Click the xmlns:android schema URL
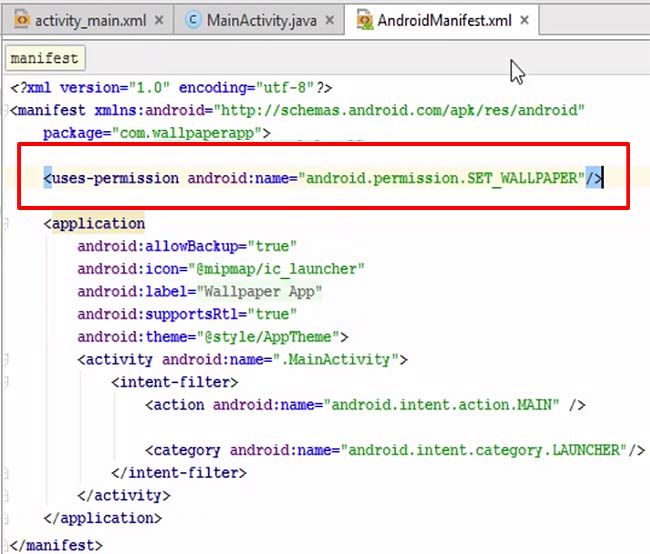 (x=399, y=110)
